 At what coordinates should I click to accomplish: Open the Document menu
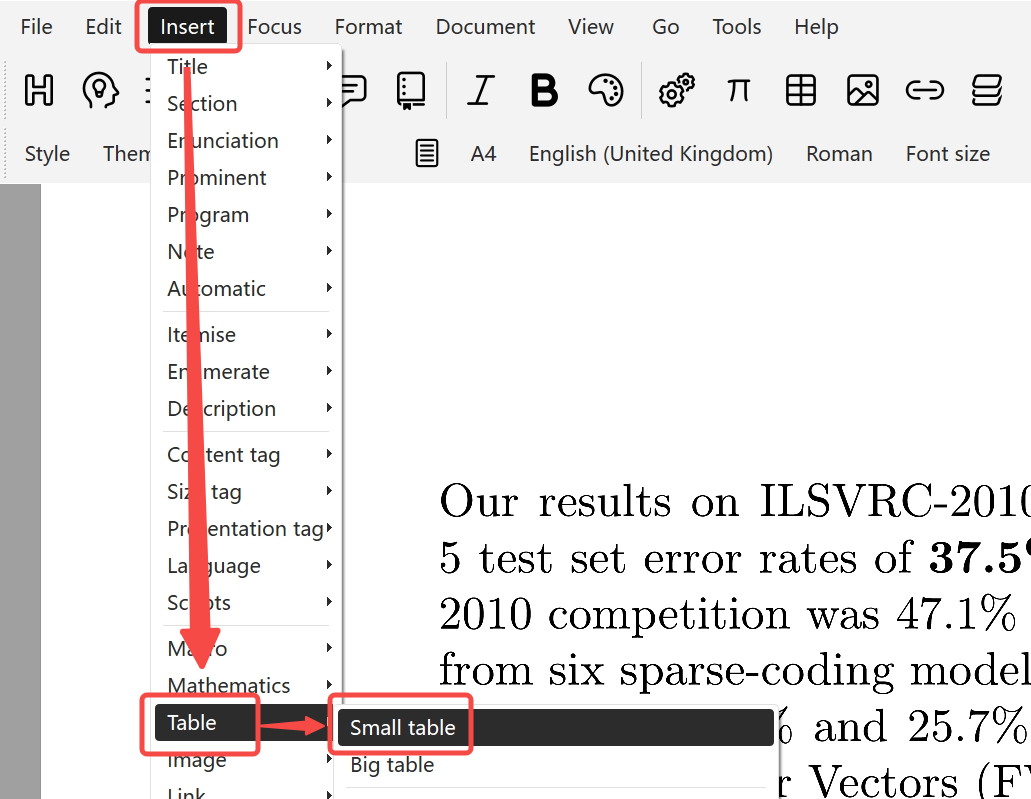485,27
